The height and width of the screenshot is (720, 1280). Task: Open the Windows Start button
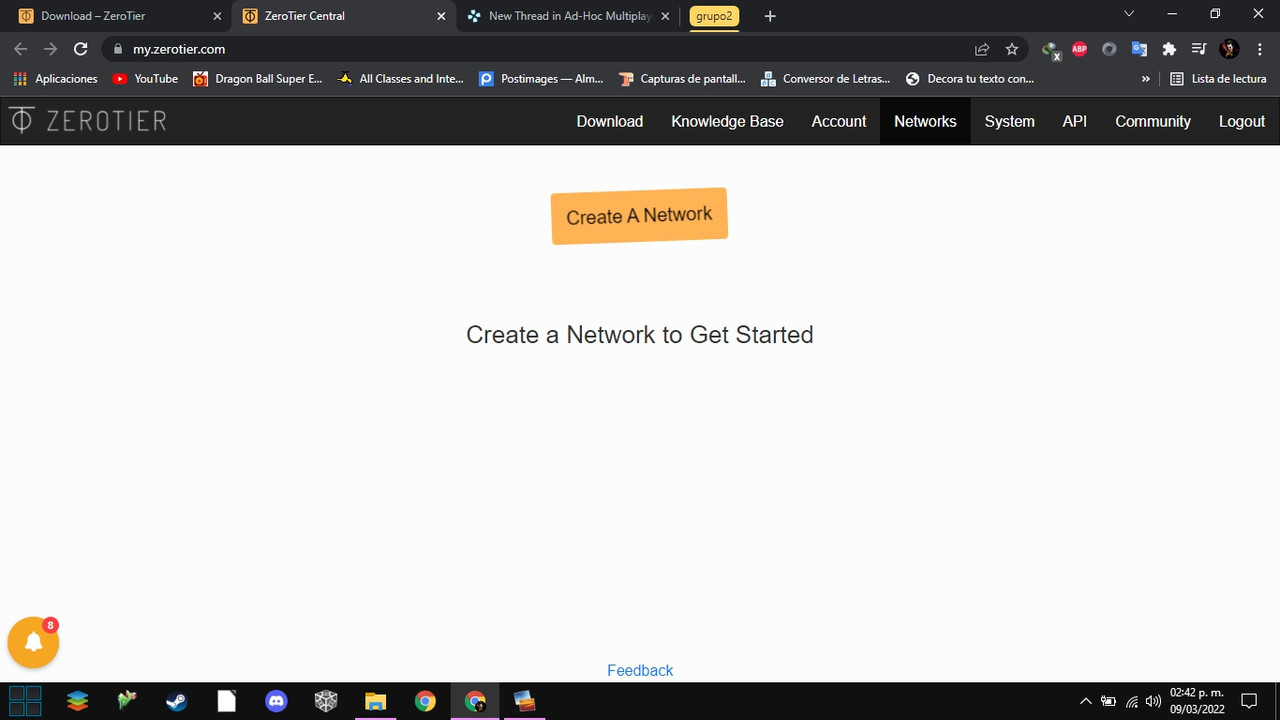(25, 701)
